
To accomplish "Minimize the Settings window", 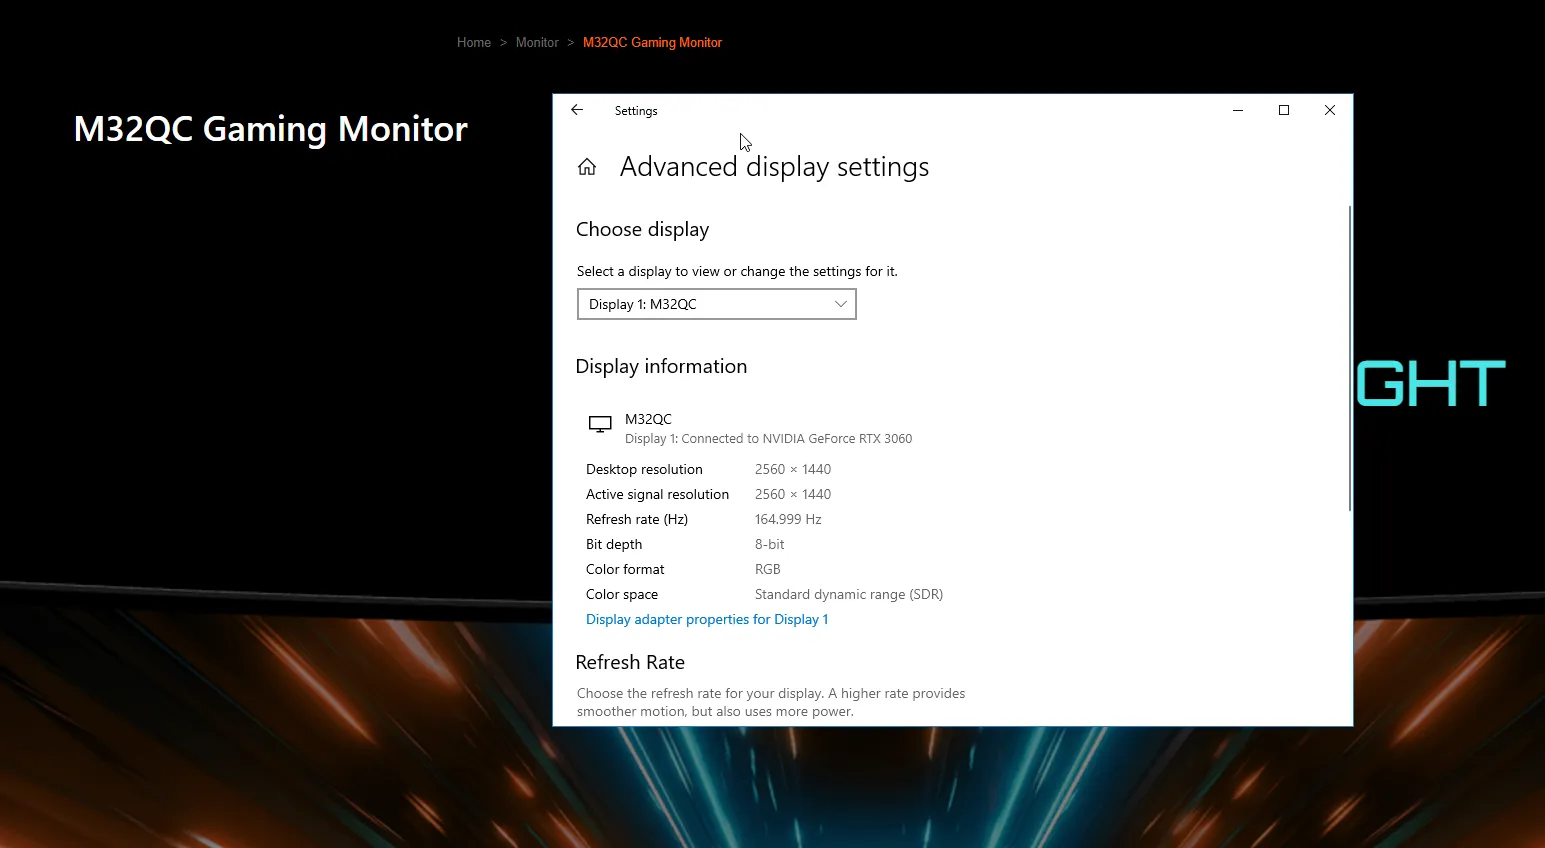I will click(x=1238, y=110).
